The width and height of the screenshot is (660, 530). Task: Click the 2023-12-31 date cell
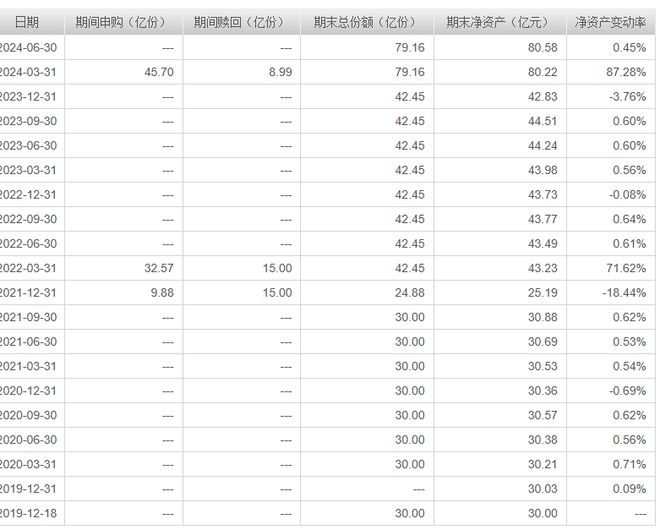pos(28,96)
